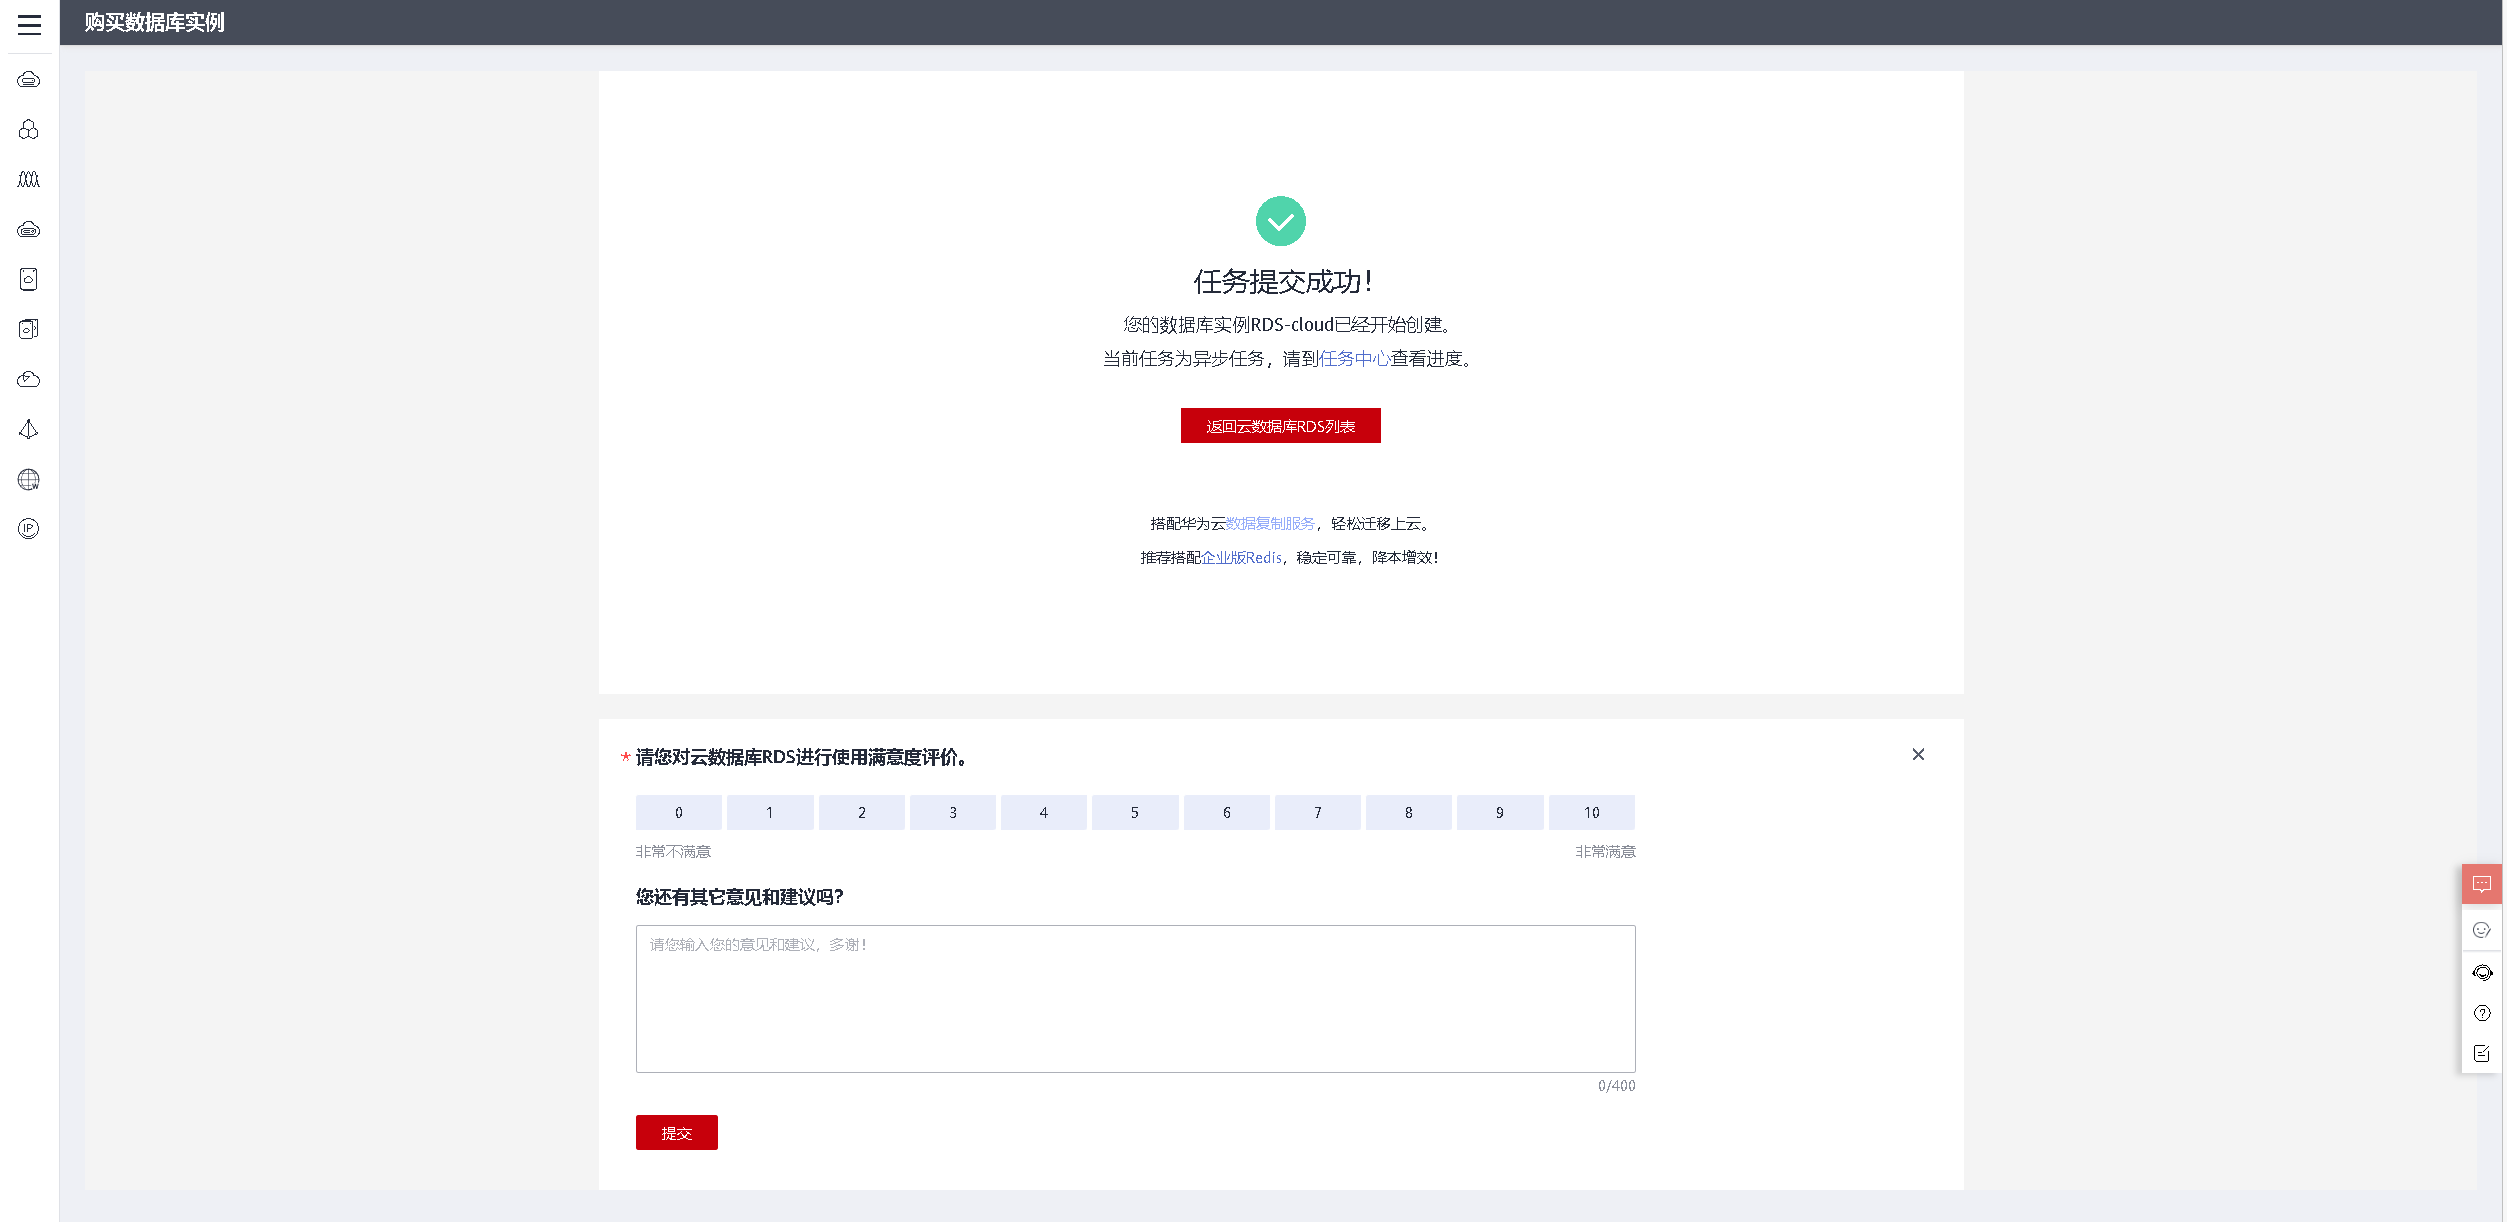Submit the survey with 提交 button
Viewport: 2507px width, 1222px height.
[x=676, y=1133]
